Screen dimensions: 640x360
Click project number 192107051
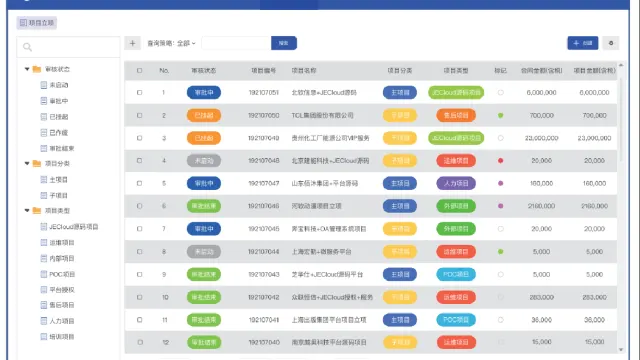264,93
